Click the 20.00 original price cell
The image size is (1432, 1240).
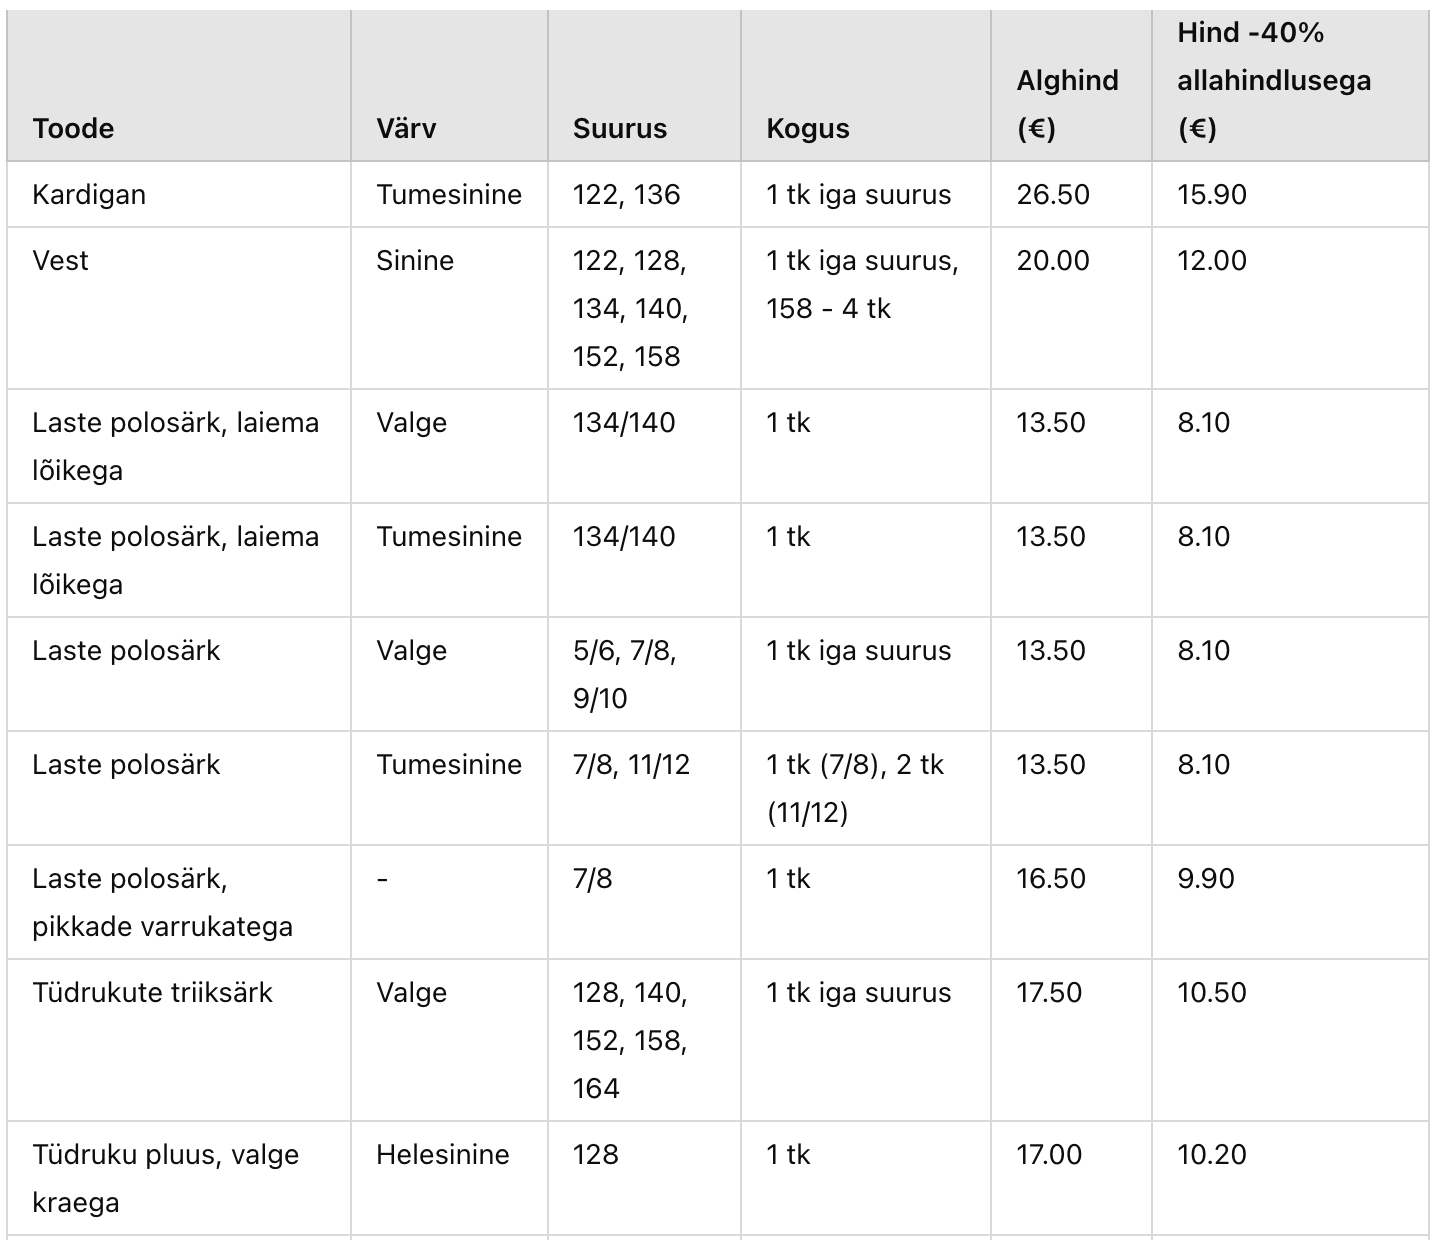pyautogui.click(x=1053, y=260)
